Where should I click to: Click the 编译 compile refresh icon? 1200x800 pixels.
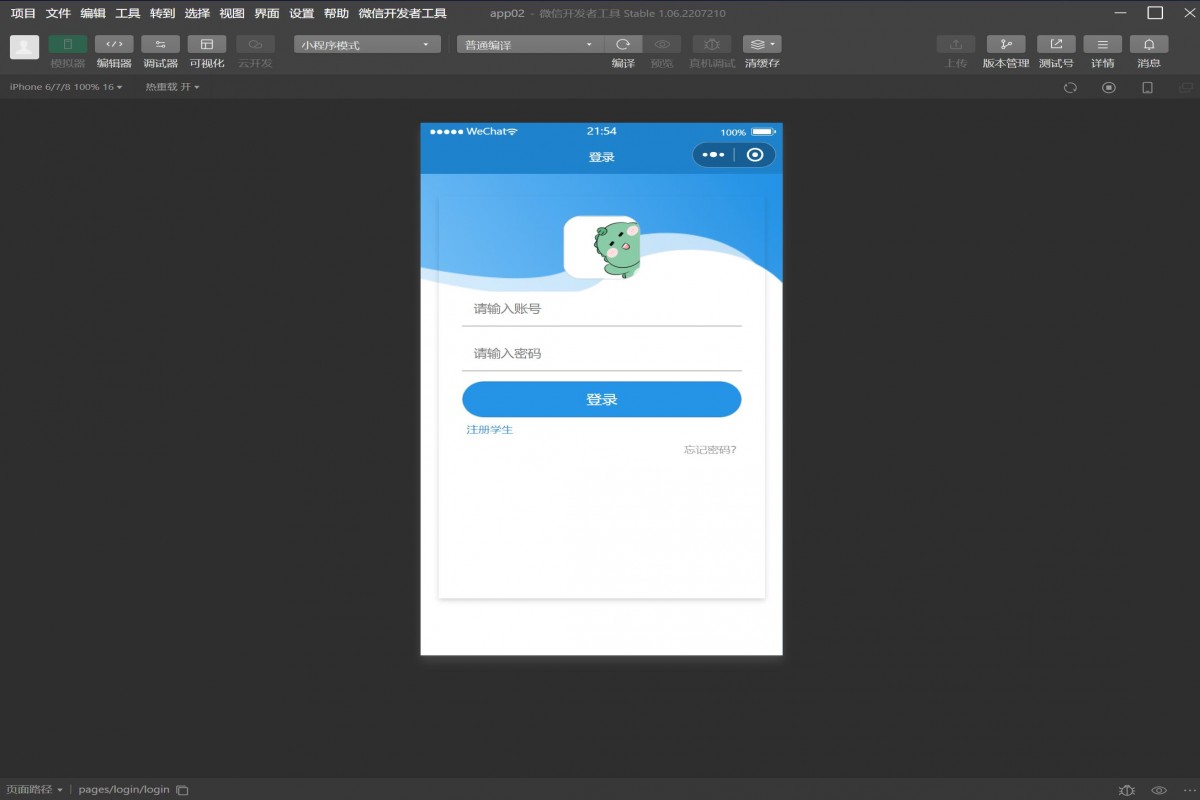[x=623, y=45]
